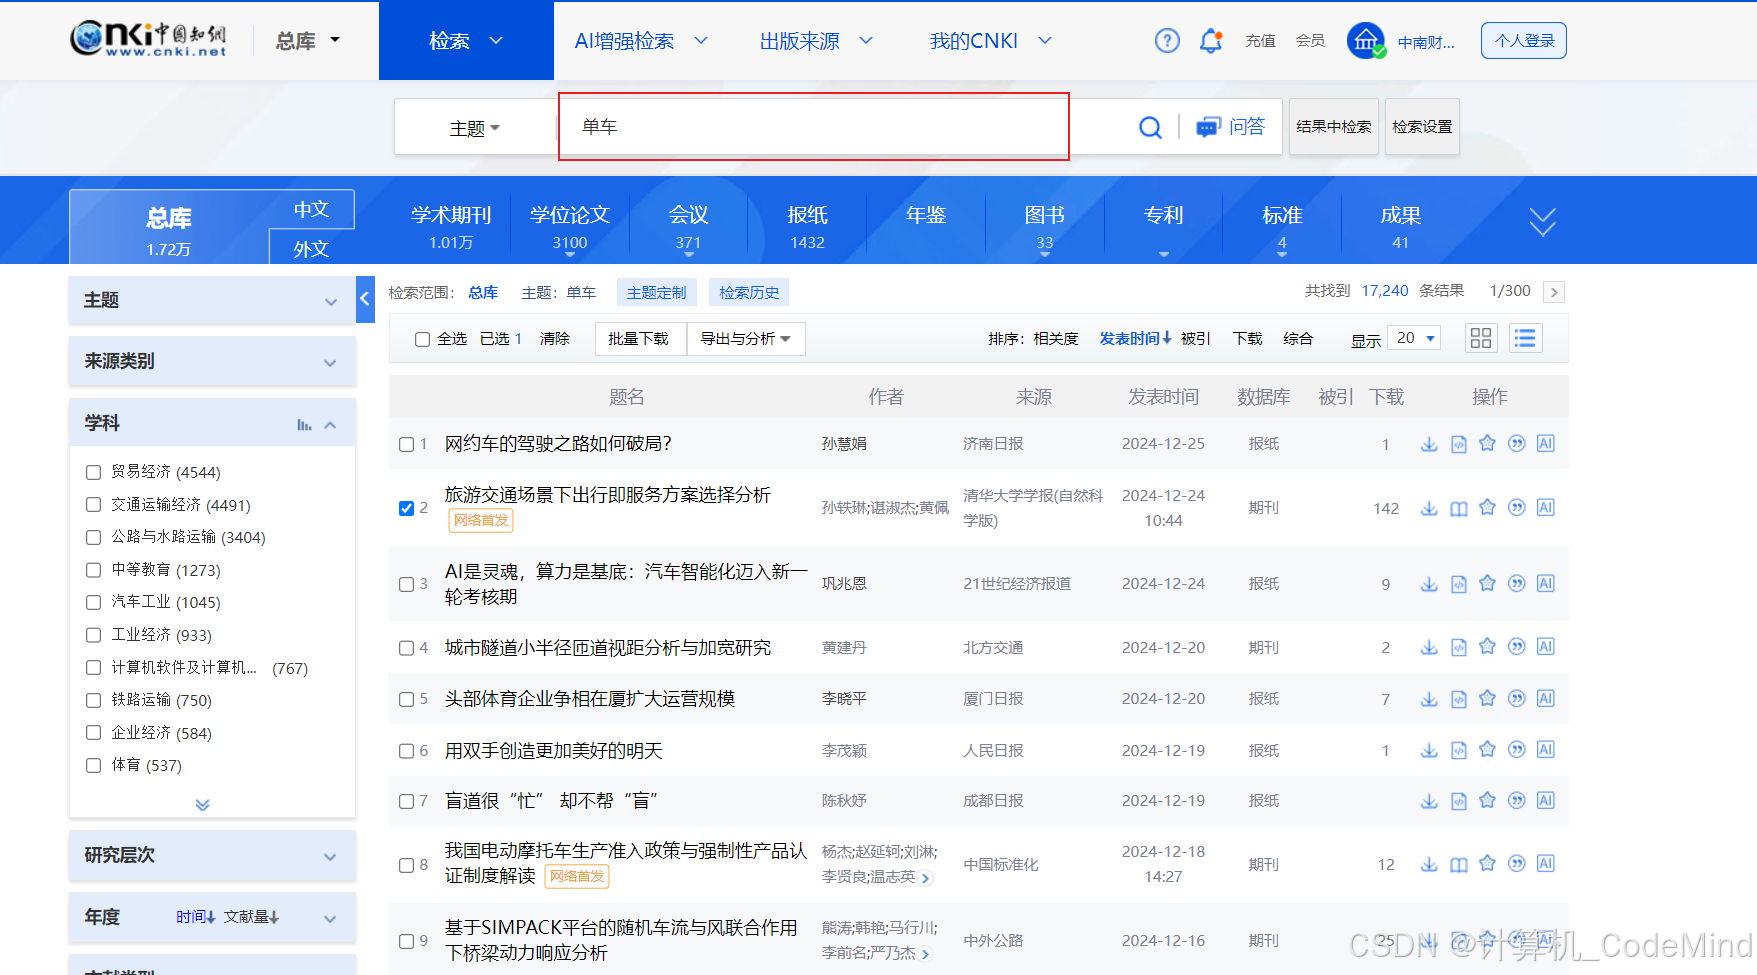
Task: Read 我国电动摩托车生产准入政策 article online
Action: coord(1459,864)
